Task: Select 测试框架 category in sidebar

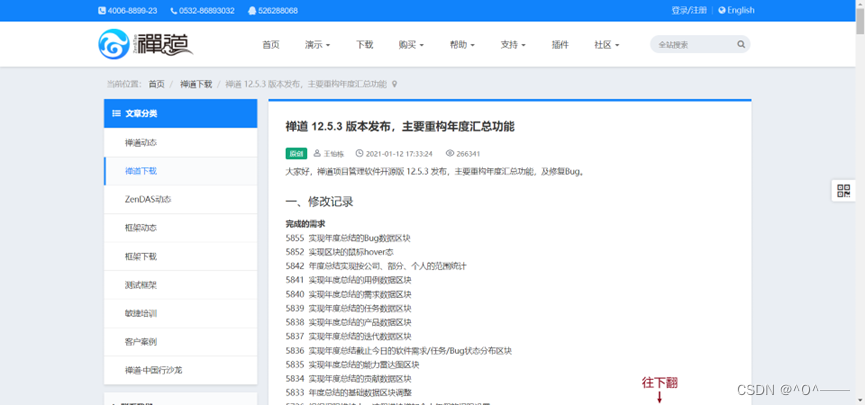Action: (x=180, y=285)
